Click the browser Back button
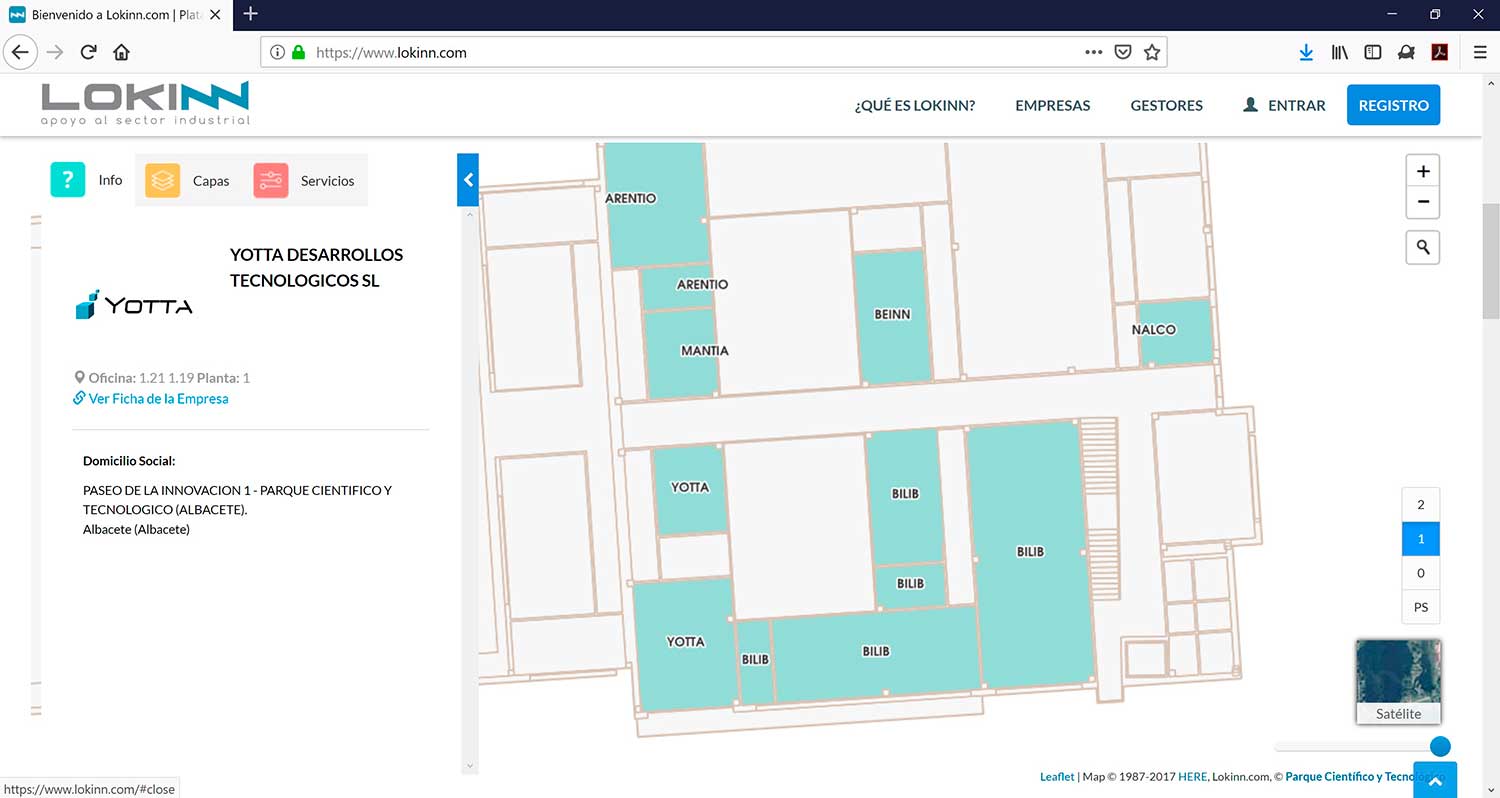Image resolution: width=1500 pixels, height=798 pixels. click(21, 52)
